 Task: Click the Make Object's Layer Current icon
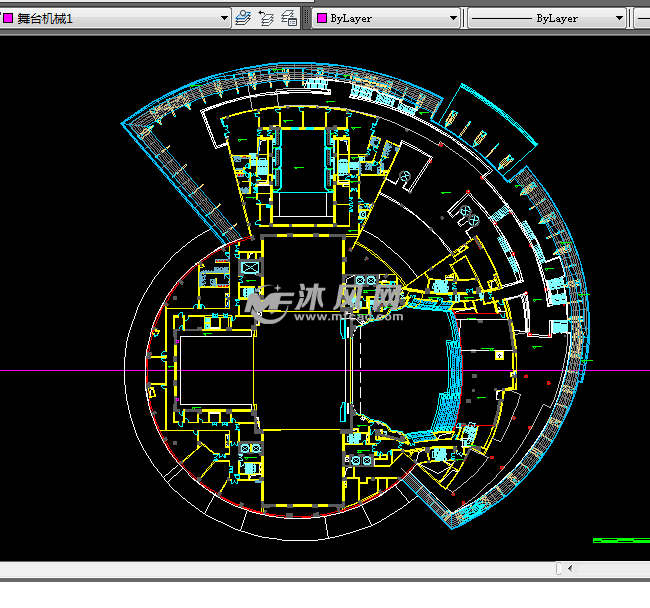pyautogui.click(x=243, y=19)
